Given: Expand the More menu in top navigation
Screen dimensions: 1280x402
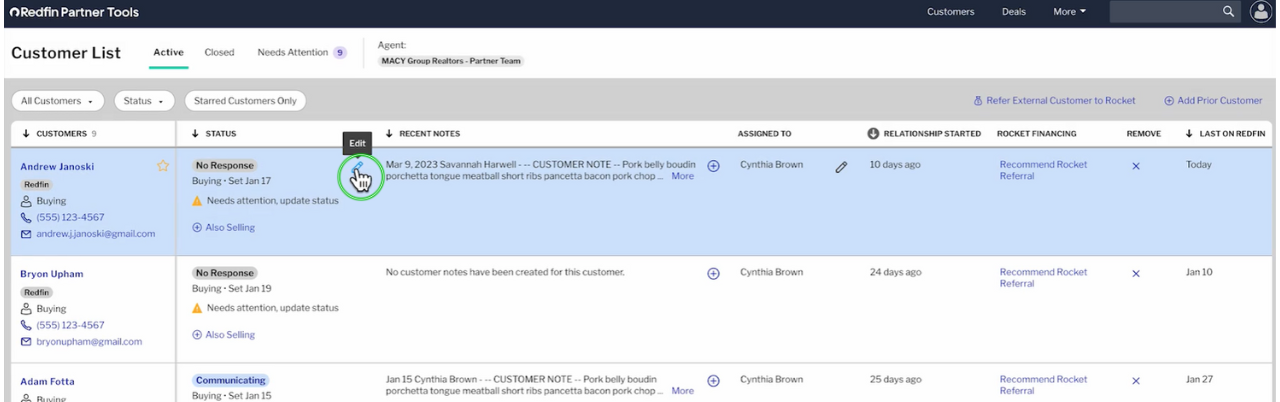Looking at the screenshot, I should 1069,12.
